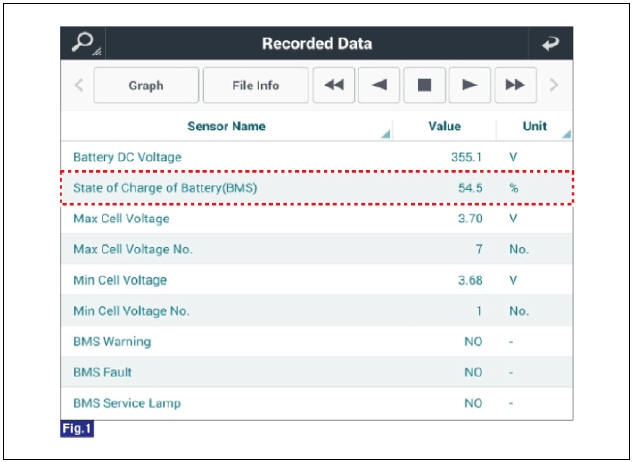Sort by the Sensor Name column header

coord(226,126)
